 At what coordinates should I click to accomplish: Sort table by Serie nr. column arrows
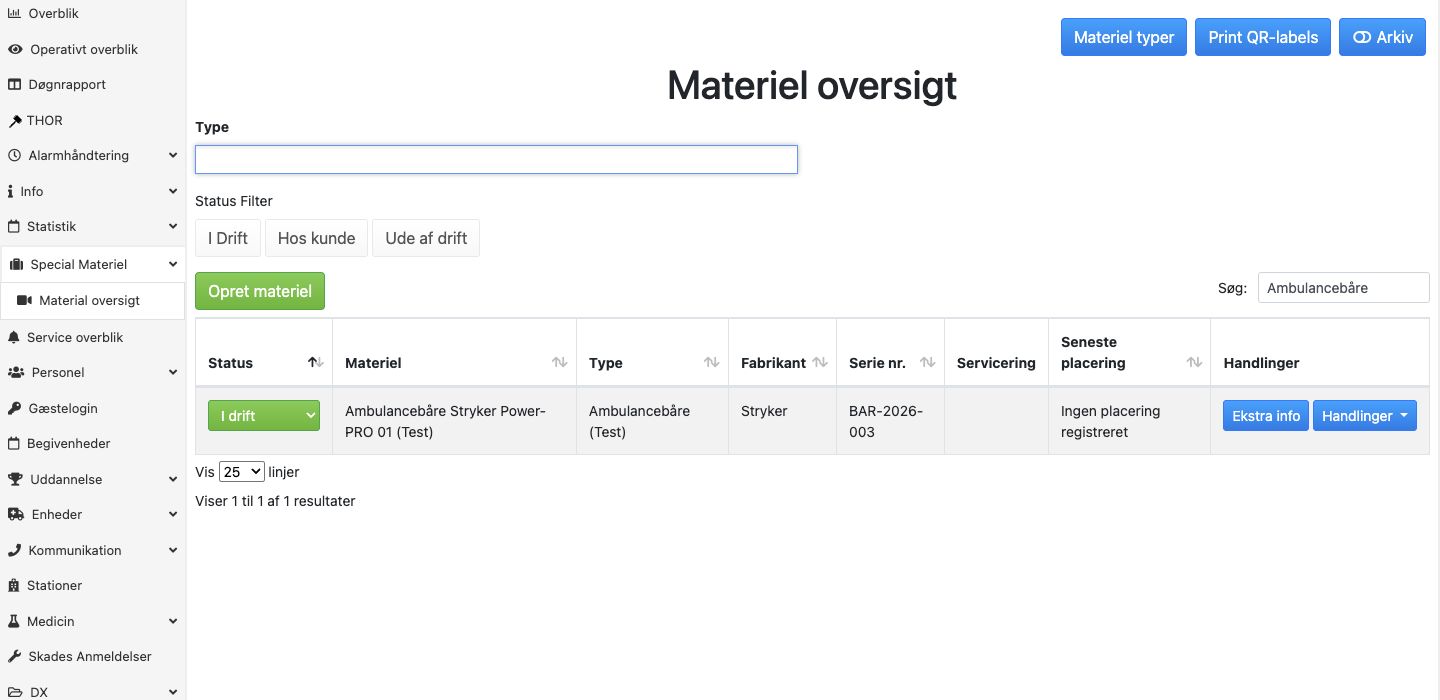[928, 363]
